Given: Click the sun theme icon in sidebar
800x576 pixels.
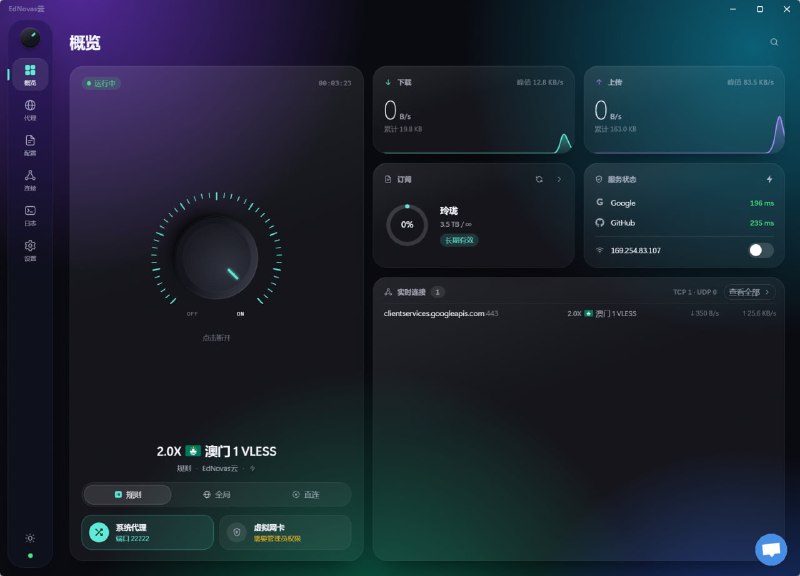Looking at the screenshot, I should click(30, 538).
